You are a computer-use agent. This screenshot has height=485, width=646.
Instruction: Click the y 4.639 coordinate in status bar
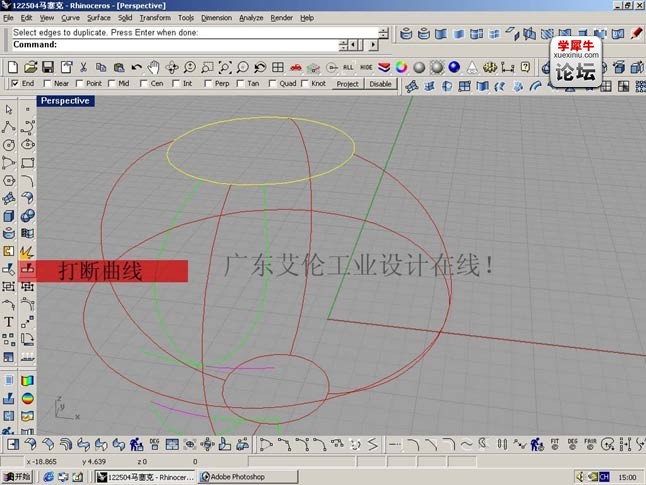point(94,462)
